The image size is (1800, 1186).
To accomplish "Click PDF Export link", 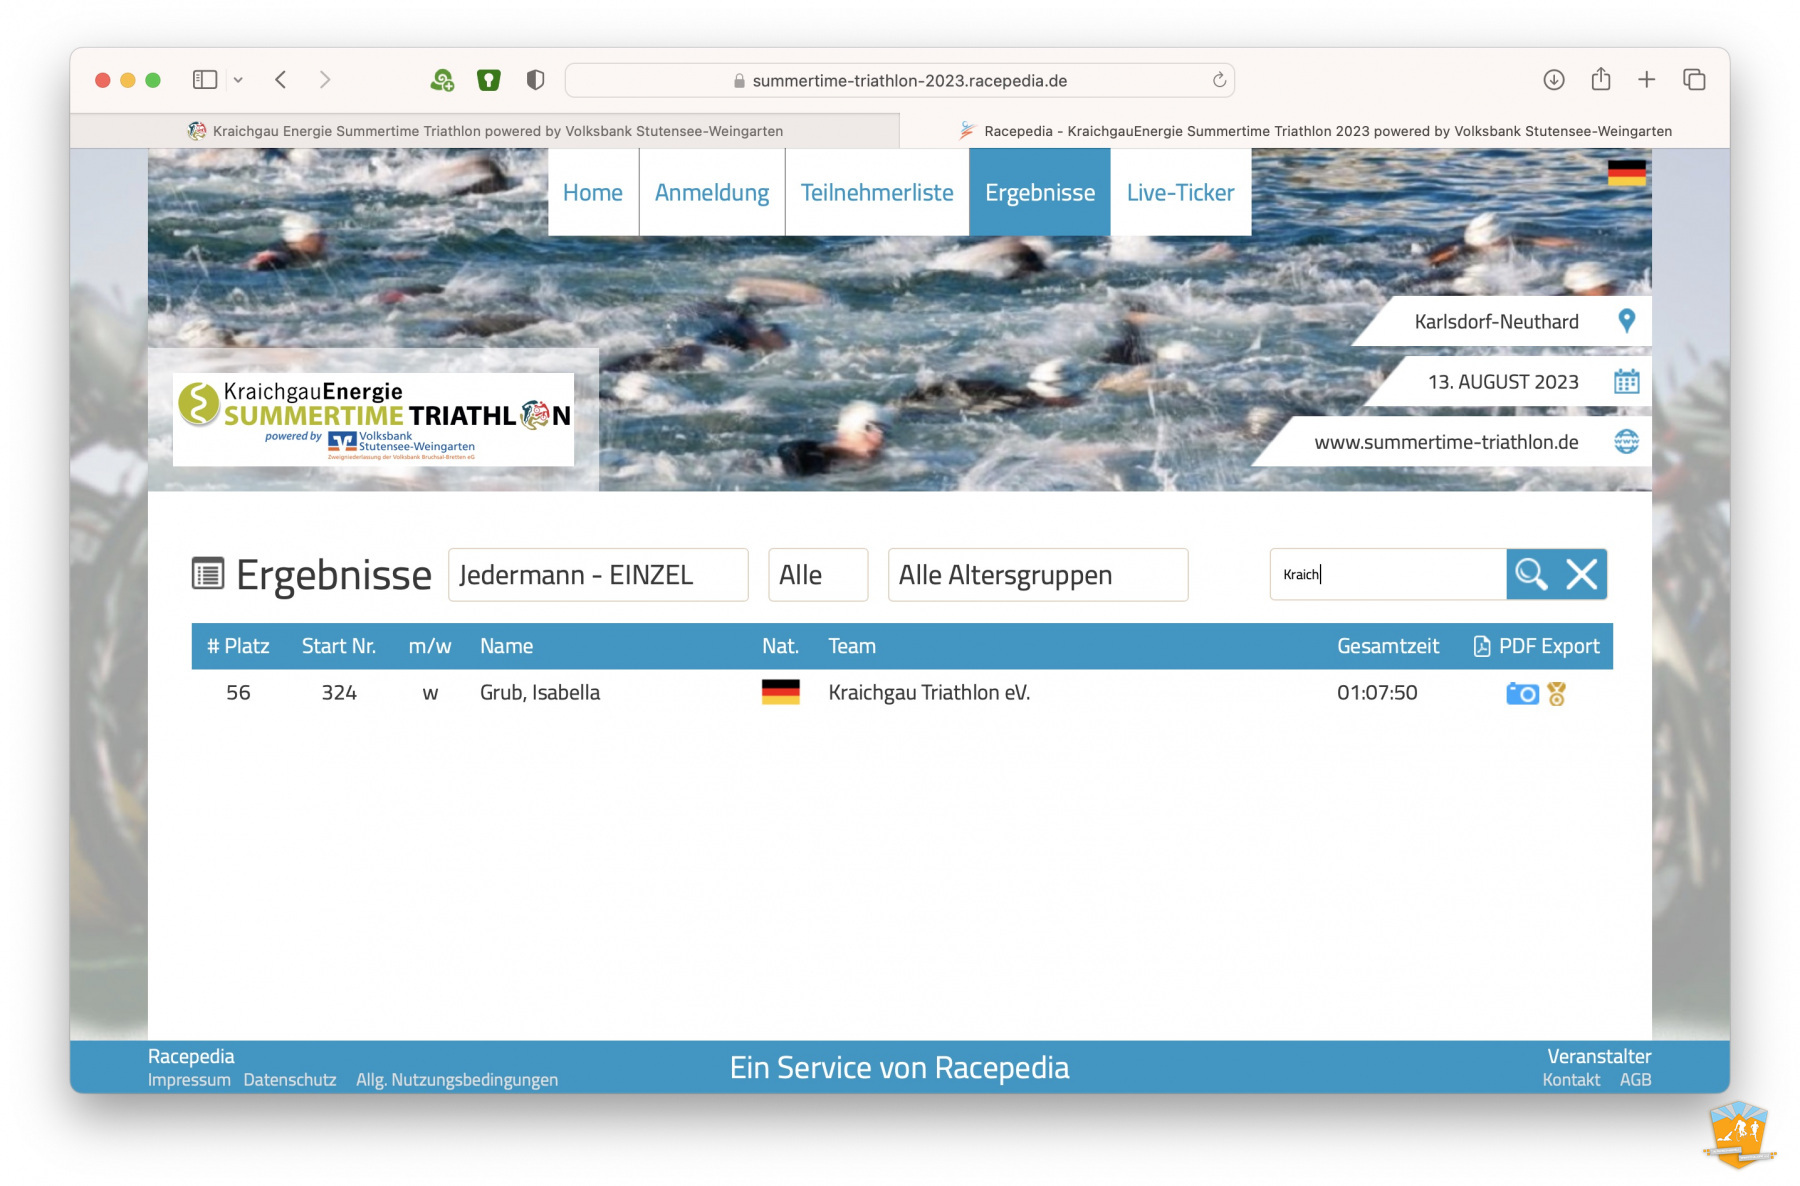I will click(x=1537, y=647).
